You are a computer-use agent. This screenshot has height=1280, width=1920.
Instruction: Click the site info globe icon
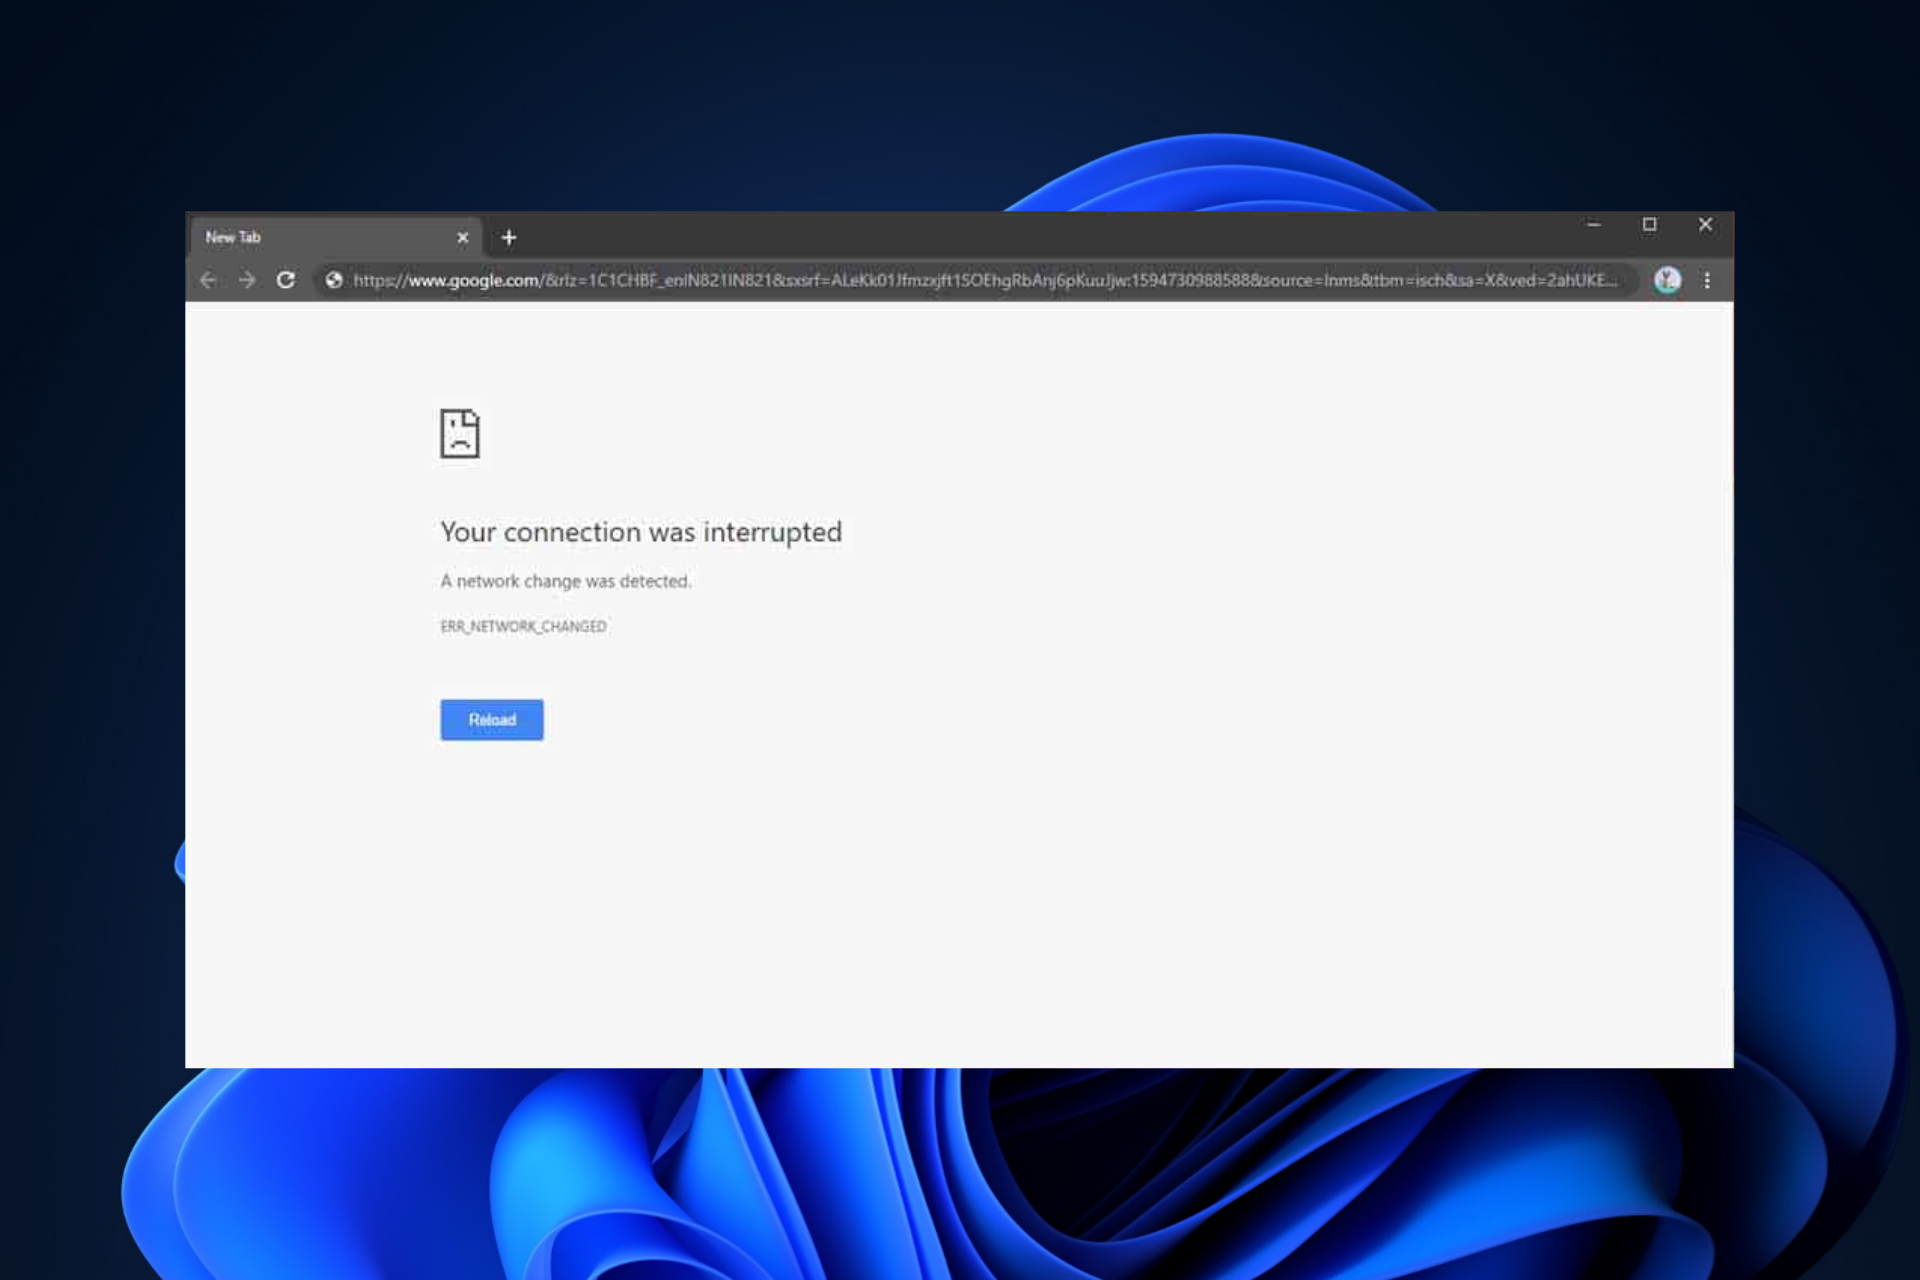pyautogui.click(x=334, y=280)
